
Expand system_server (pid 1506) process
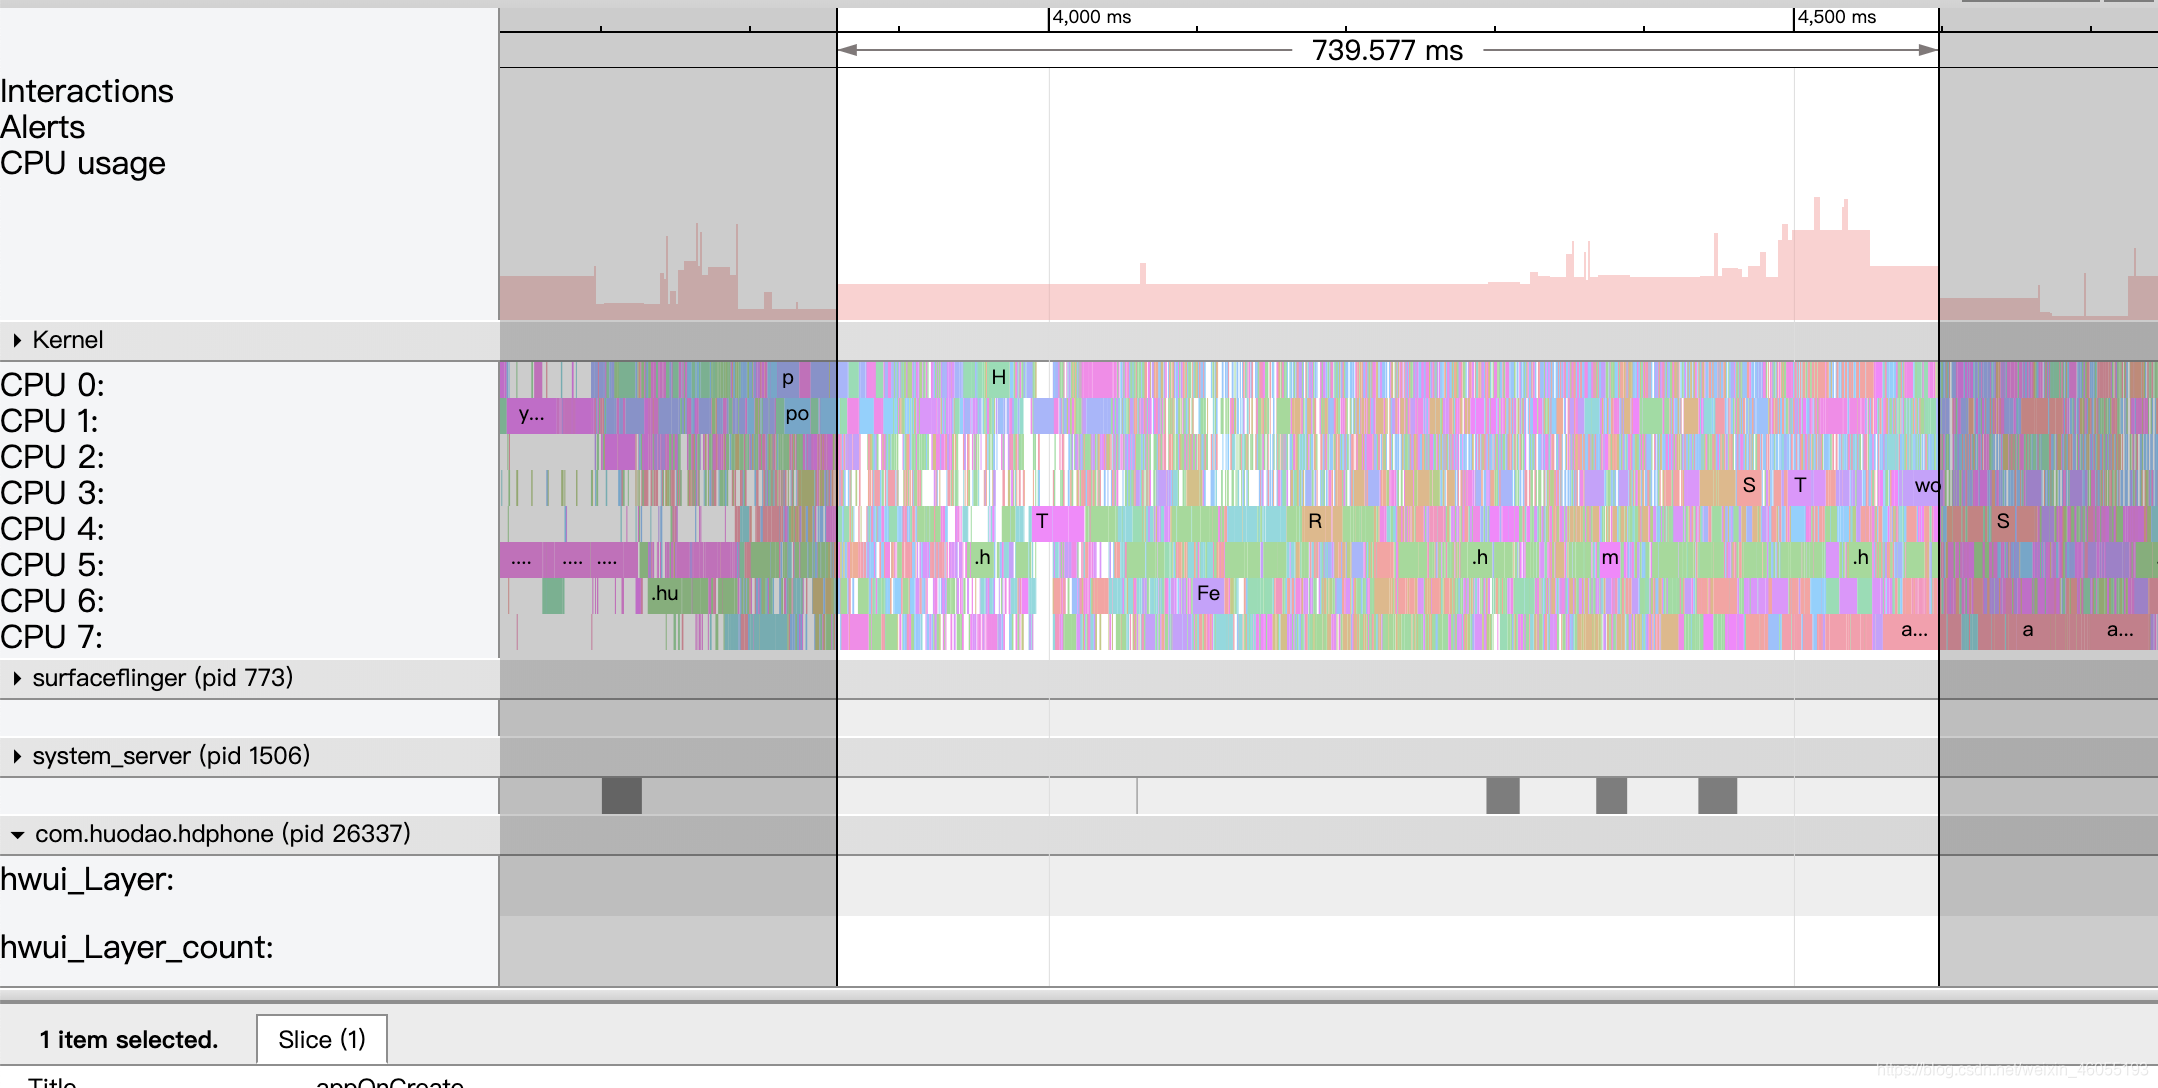[17, 756]
